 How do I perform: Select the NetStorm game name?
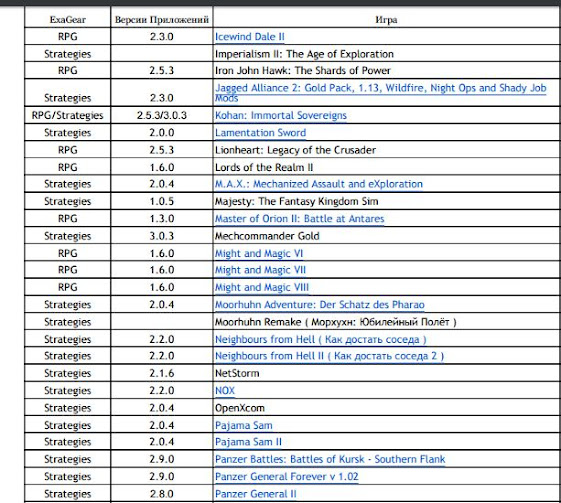click(x=237, y=373)
